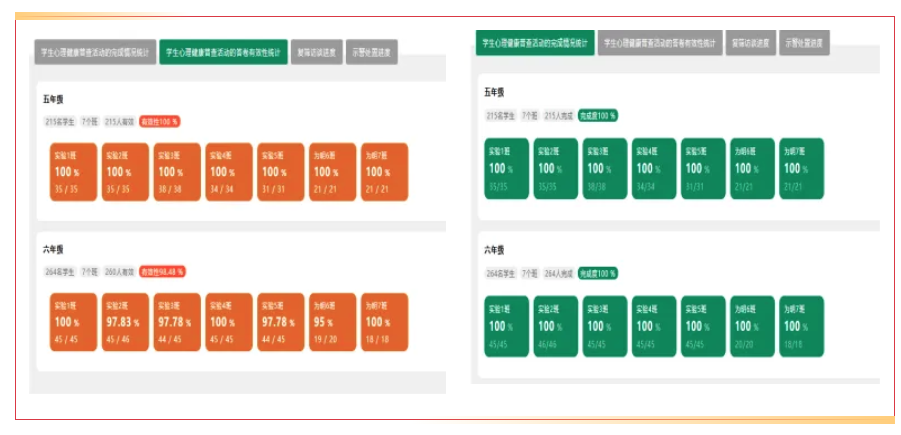The height and width of the screenshot is (435, 901).
Task: Select the green 为明7班 card showing 18/18
Action: click(x=801, y=326)
